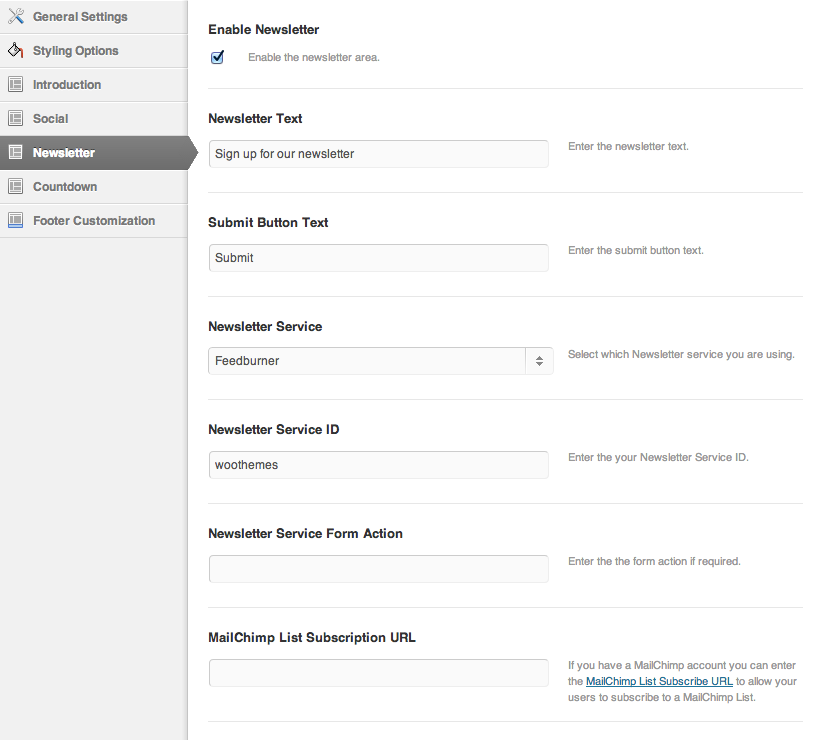The height and width of the screenshot is (740, 822).
Task: Uncheck the Enable Newsletter checkbox
Action: [218, 57]
